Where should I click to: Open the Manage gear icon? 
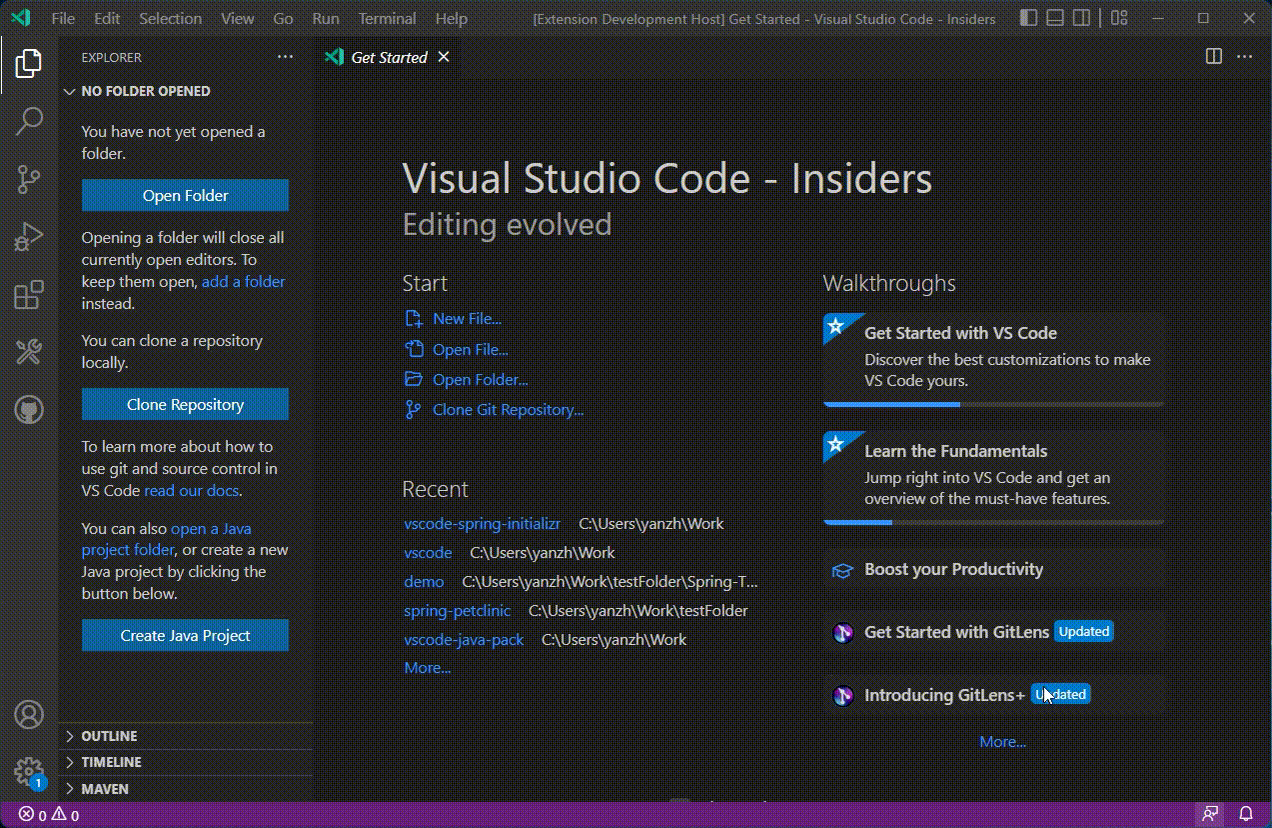29,772
